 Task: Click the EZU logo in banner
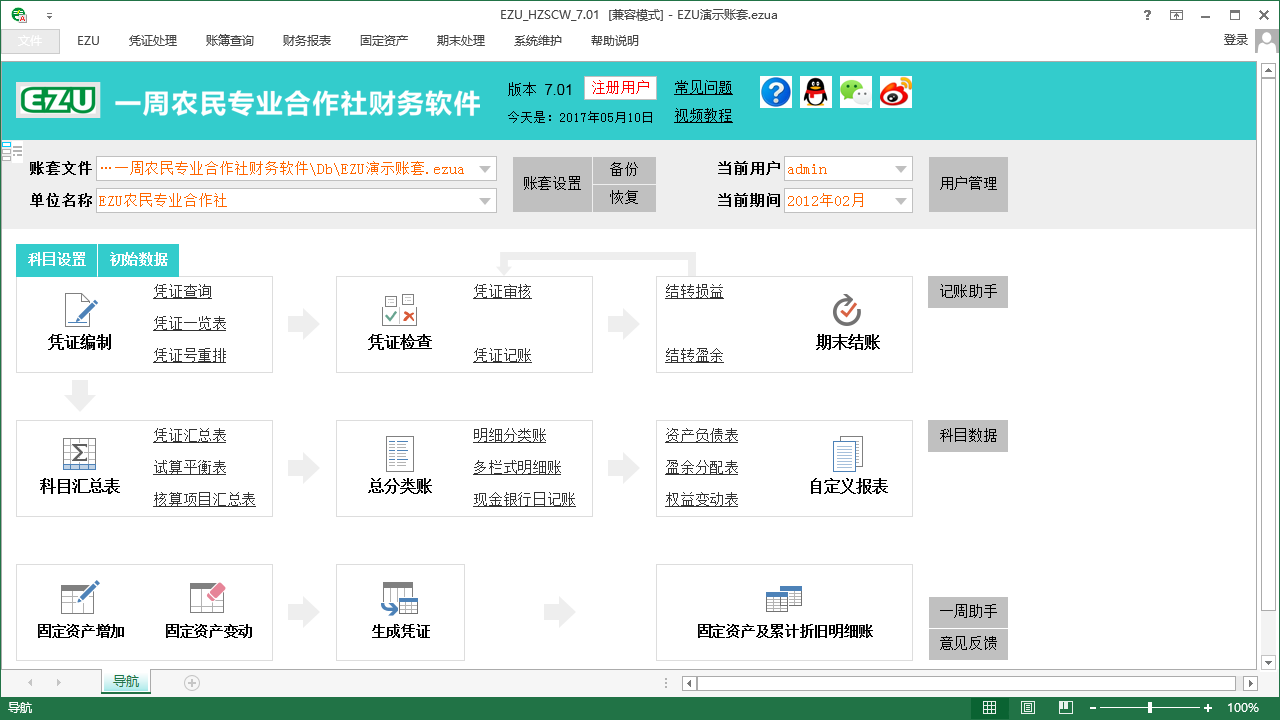[x=58, y=100]
